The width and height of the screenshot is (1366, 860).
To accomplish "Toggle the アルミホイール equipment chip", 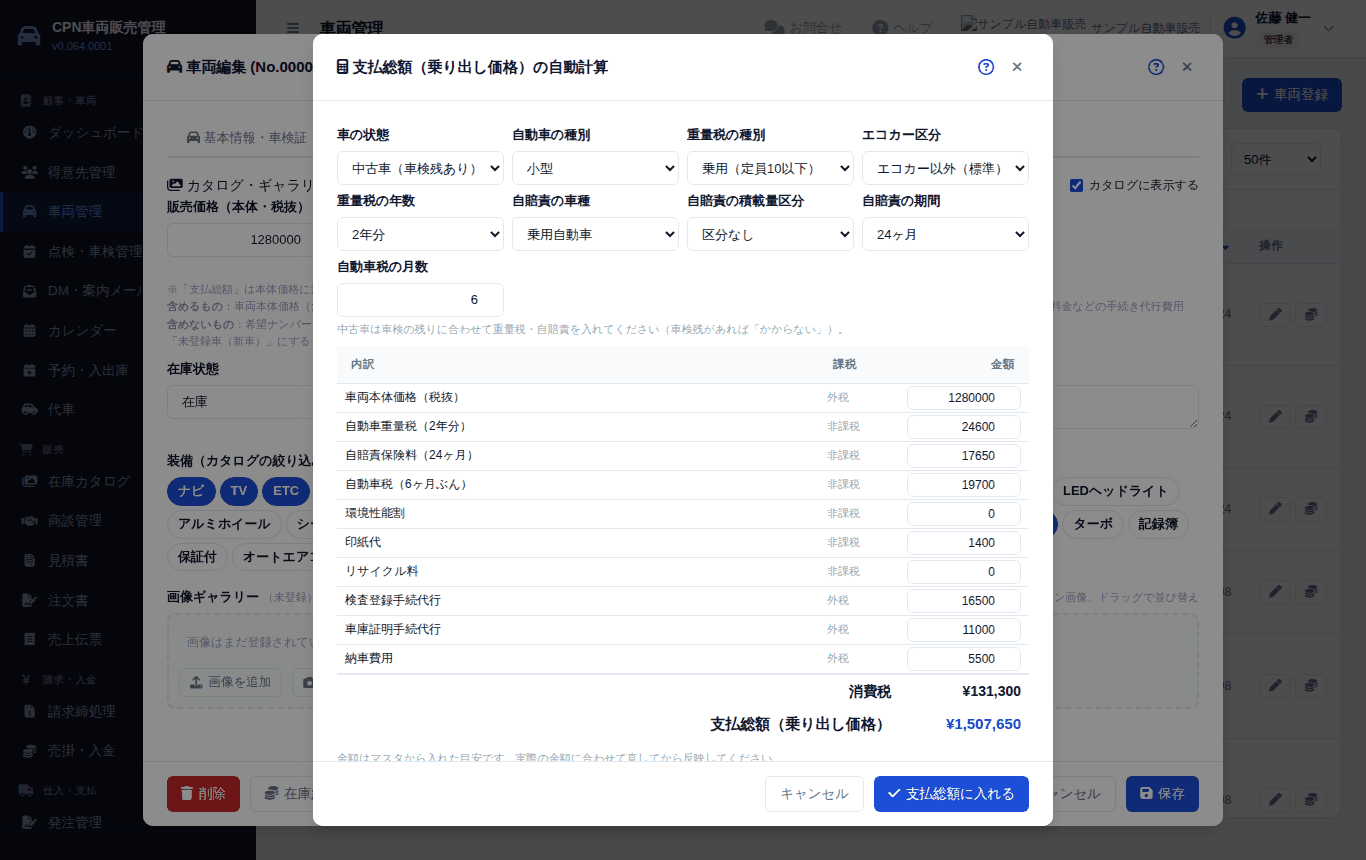I will coord(224,524).
